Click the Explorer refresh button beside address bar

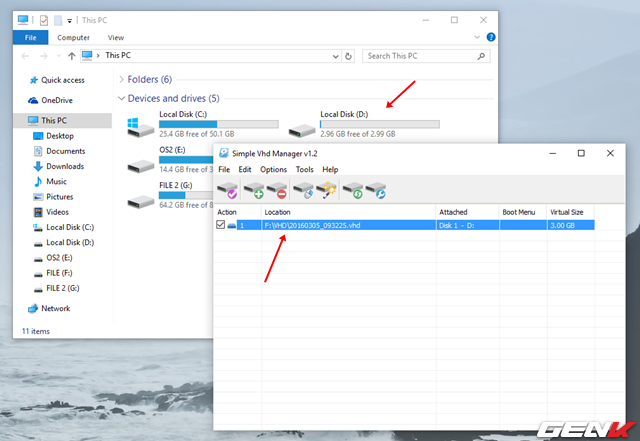348,56
